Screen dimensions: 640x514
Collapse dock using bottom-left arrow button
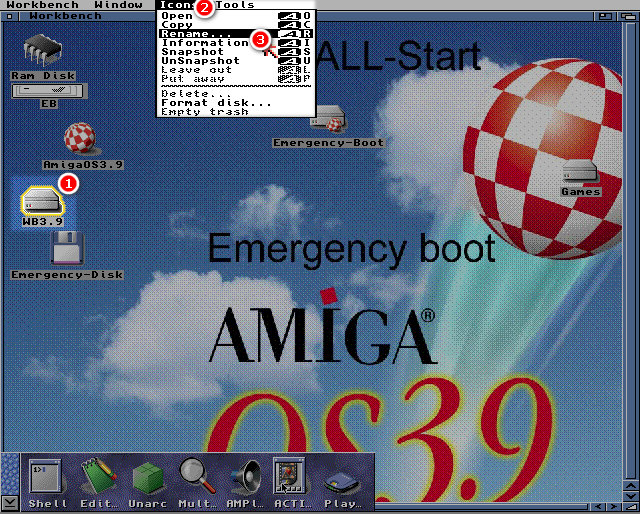point(10,502)
